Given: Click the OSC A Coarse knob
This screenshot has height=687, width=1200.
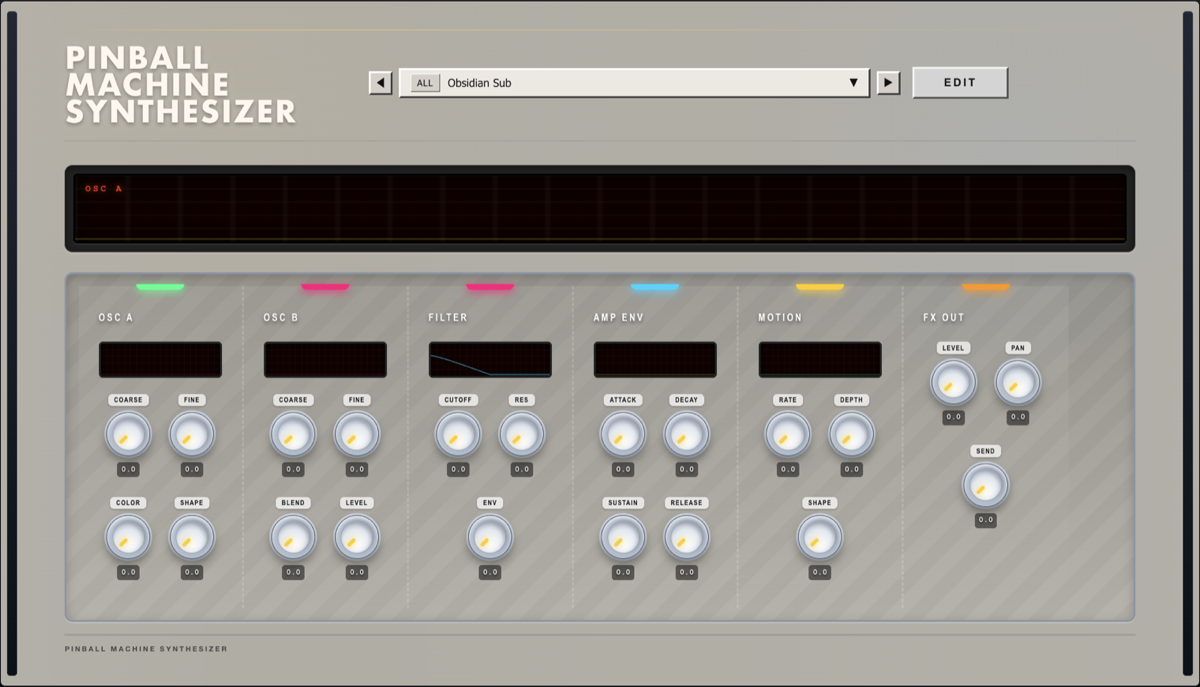Looking at the screenshot, I should 128,435.
